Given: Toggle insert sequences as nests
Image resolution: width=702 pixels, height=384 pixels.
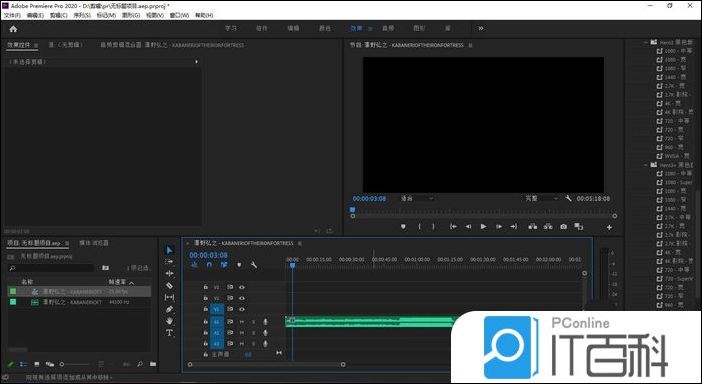Looking at the screenshot, I should click(195, 265).
